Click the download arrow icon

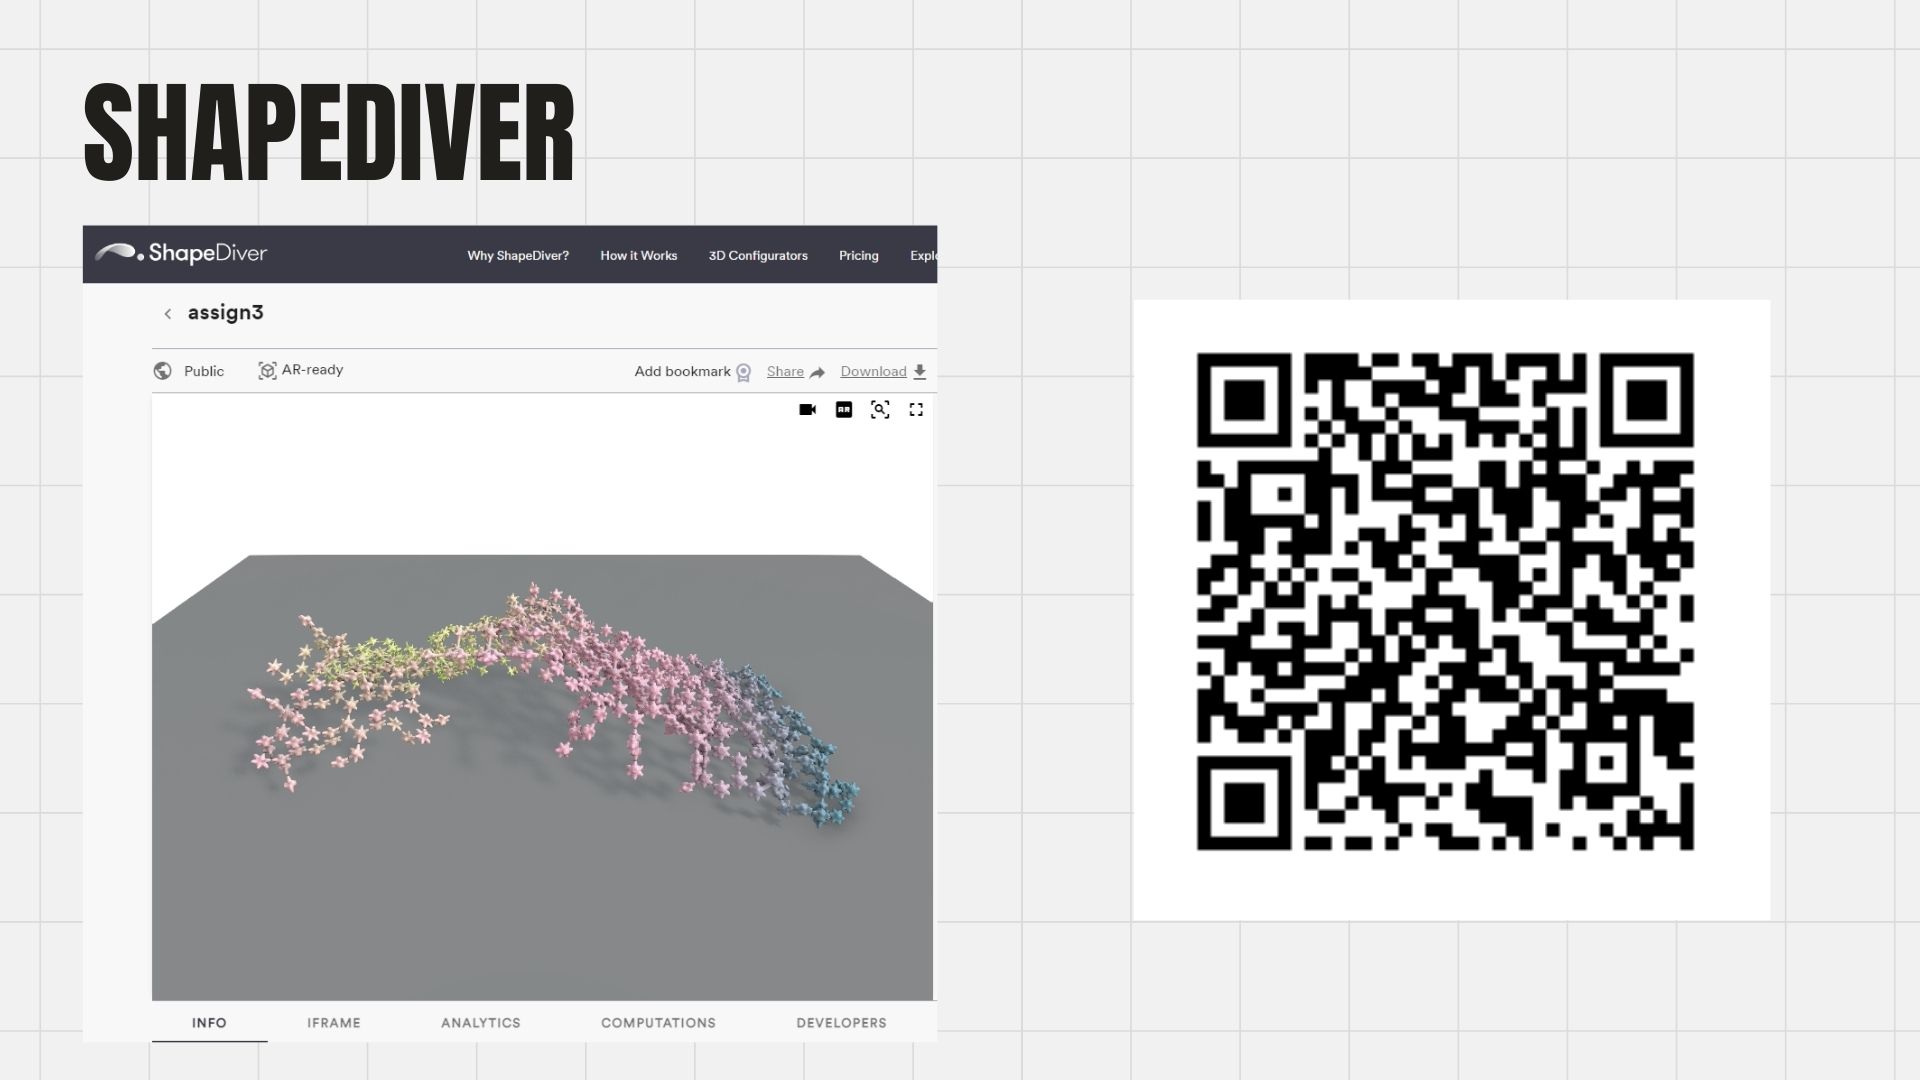point(920,372)
